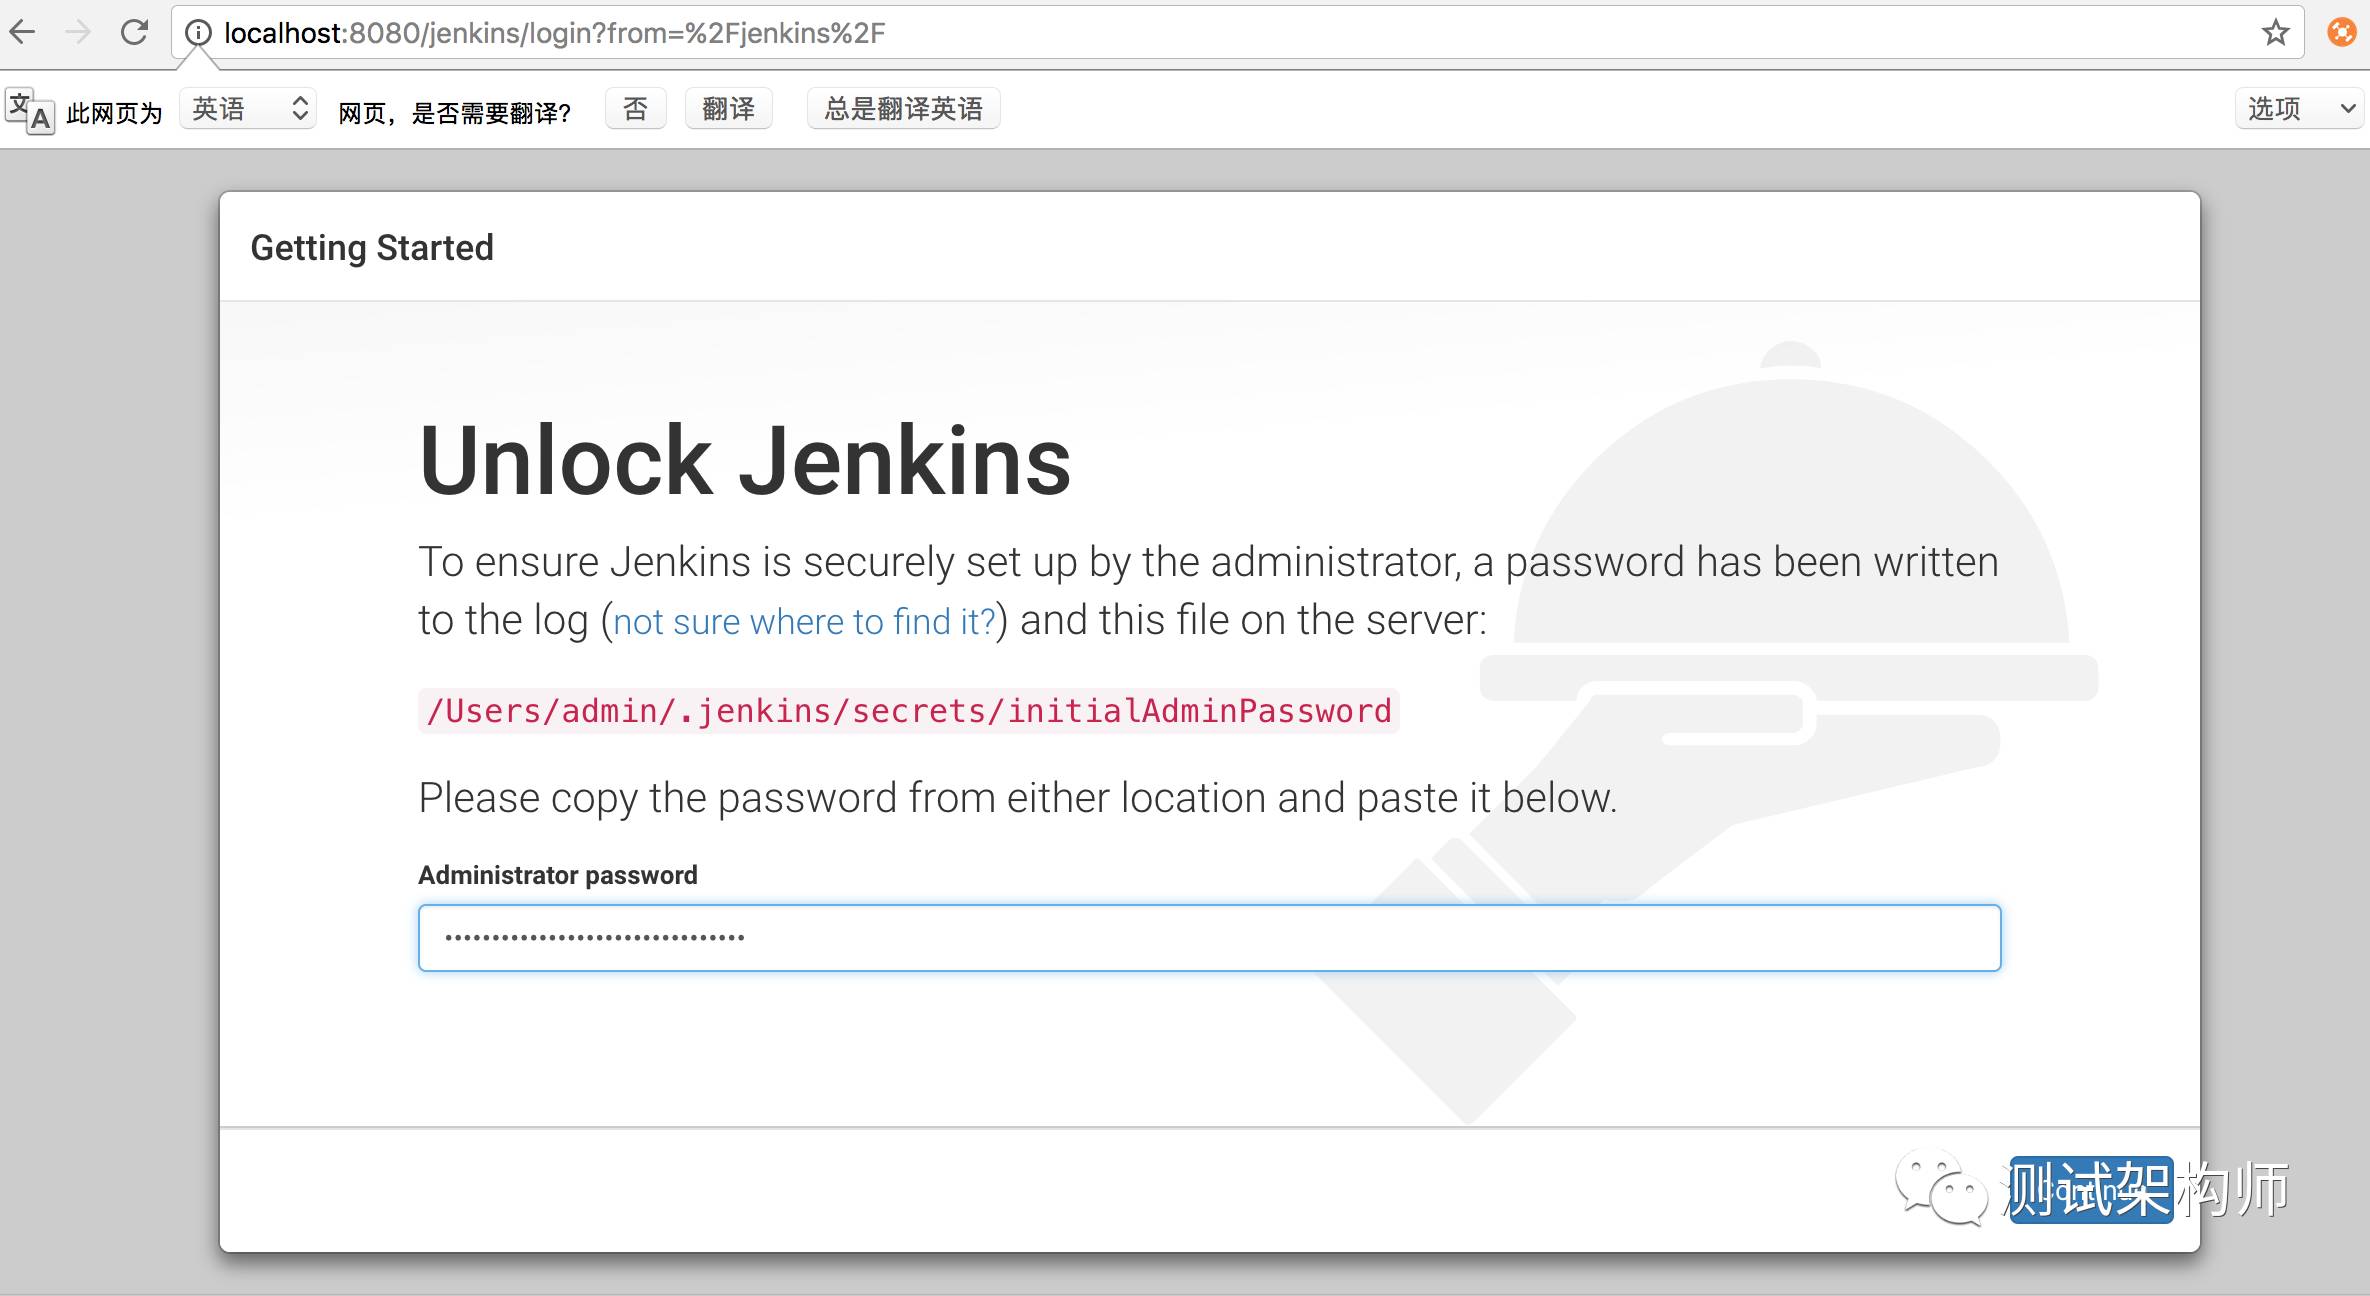Viewport: 2370px width, 1296px height.
Task: Choose 总是翻译英语 button
Action: (x=903, y=108)
